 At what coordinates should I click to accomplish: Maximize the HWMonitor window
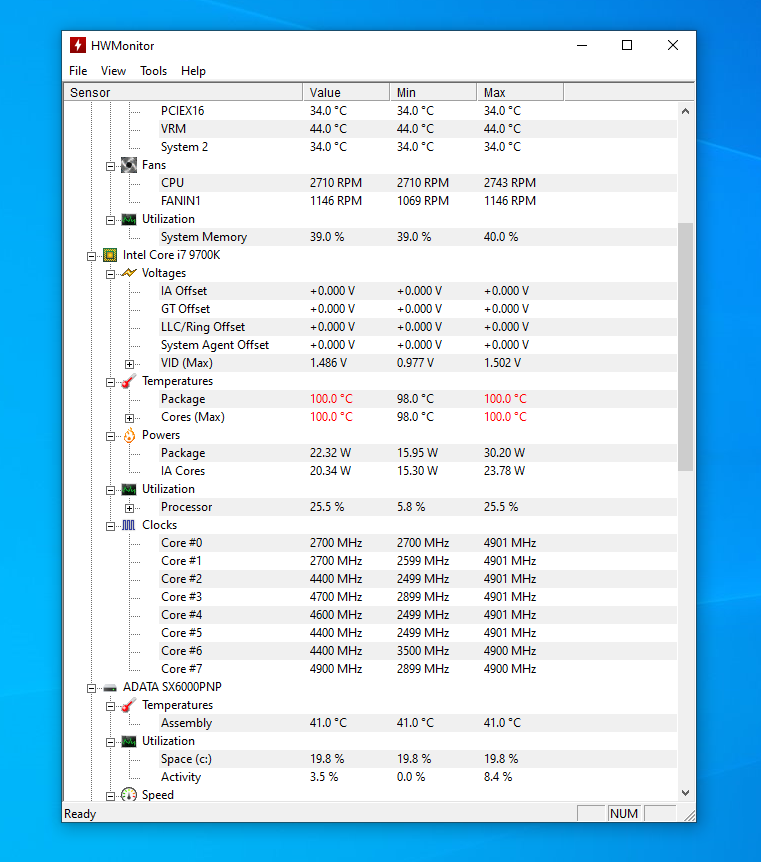coord(627,45)
